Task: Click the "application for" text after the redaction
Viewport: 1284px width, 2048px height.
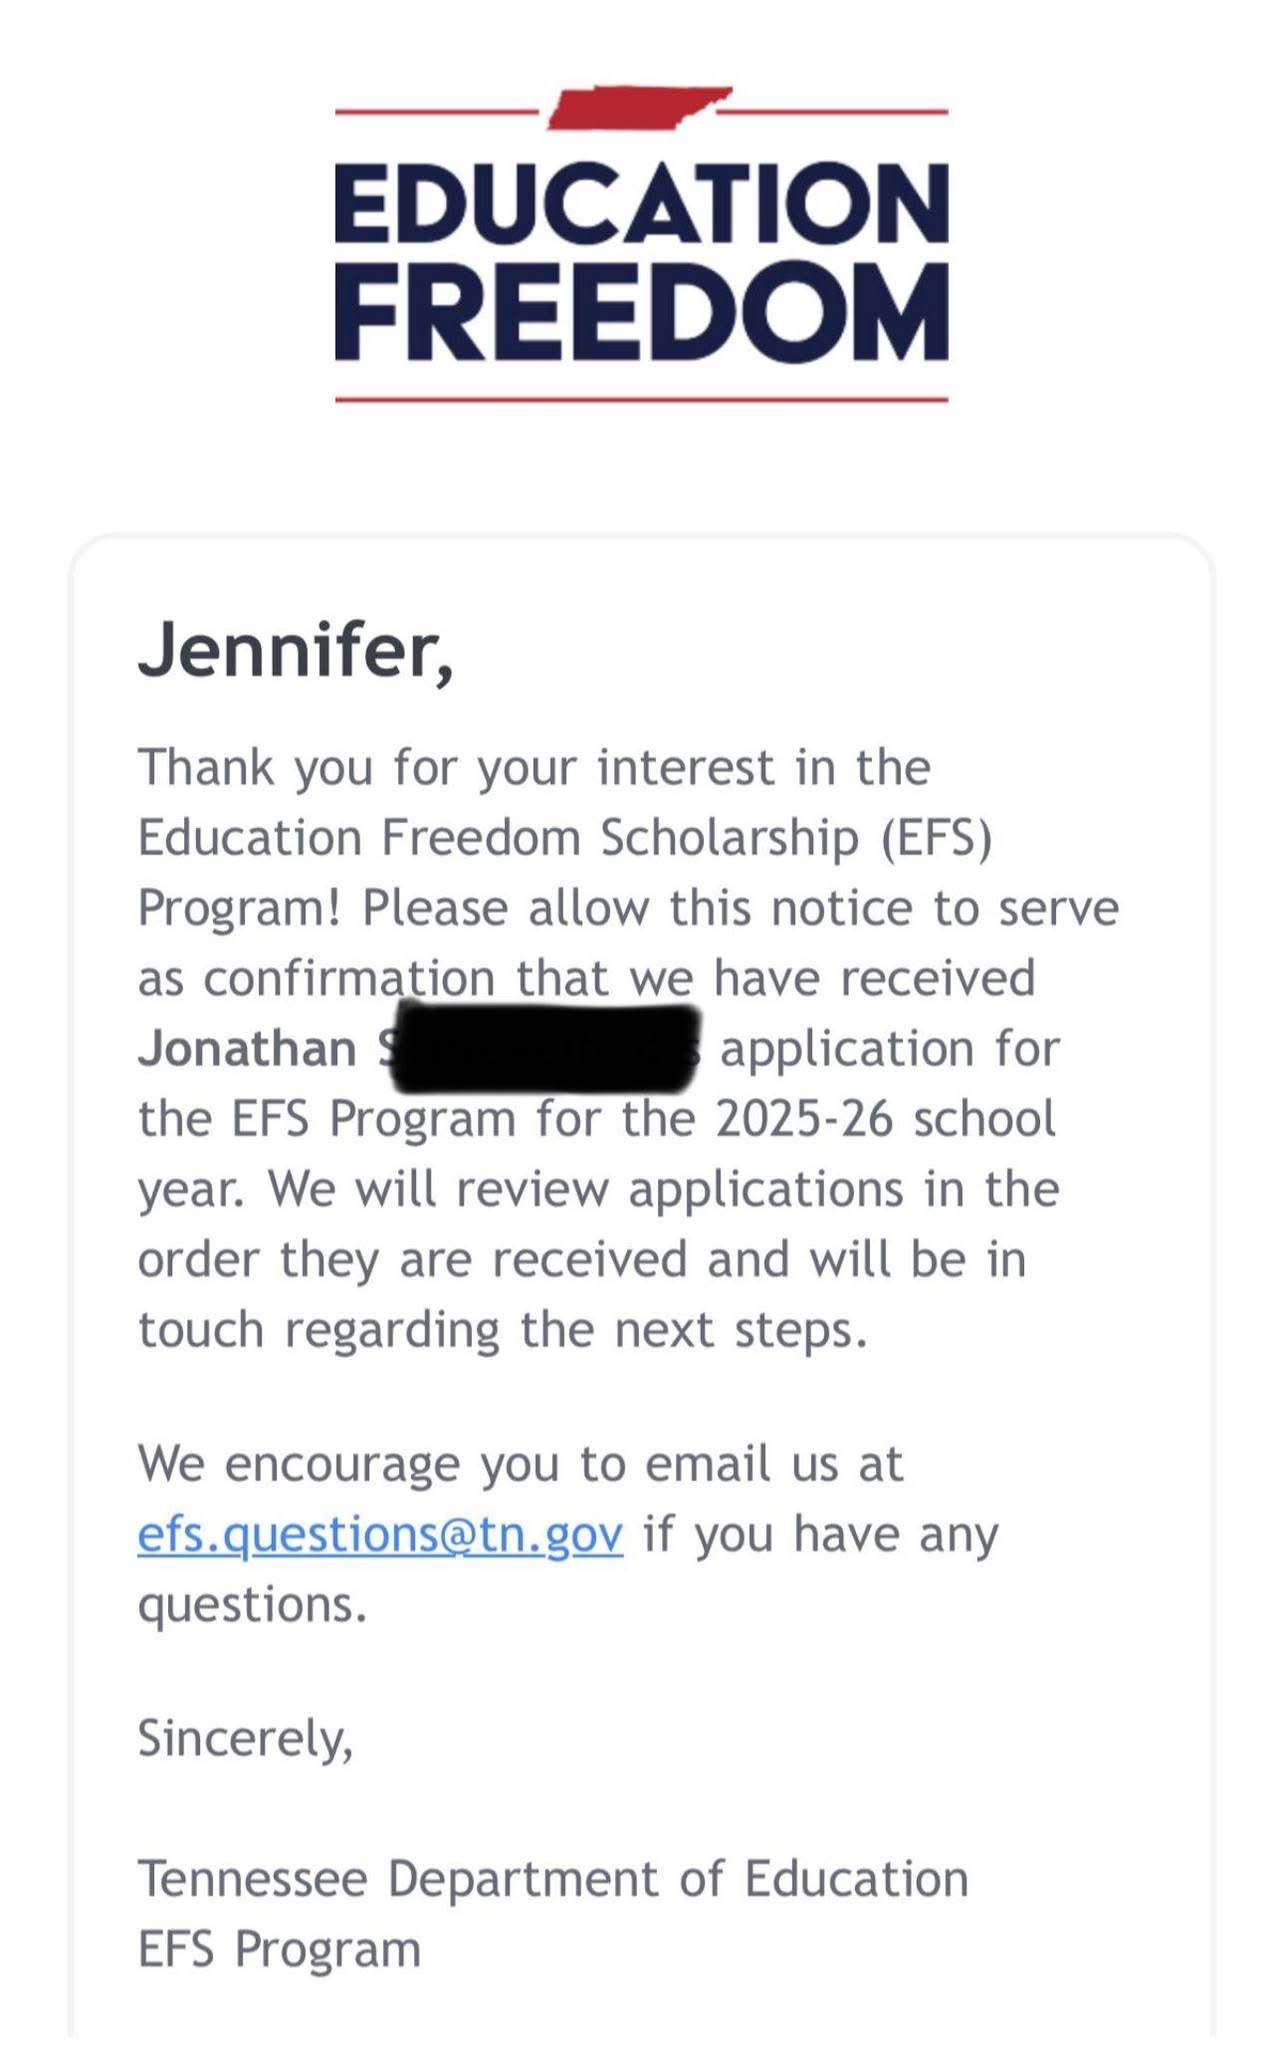Action: pos(889,1049)
